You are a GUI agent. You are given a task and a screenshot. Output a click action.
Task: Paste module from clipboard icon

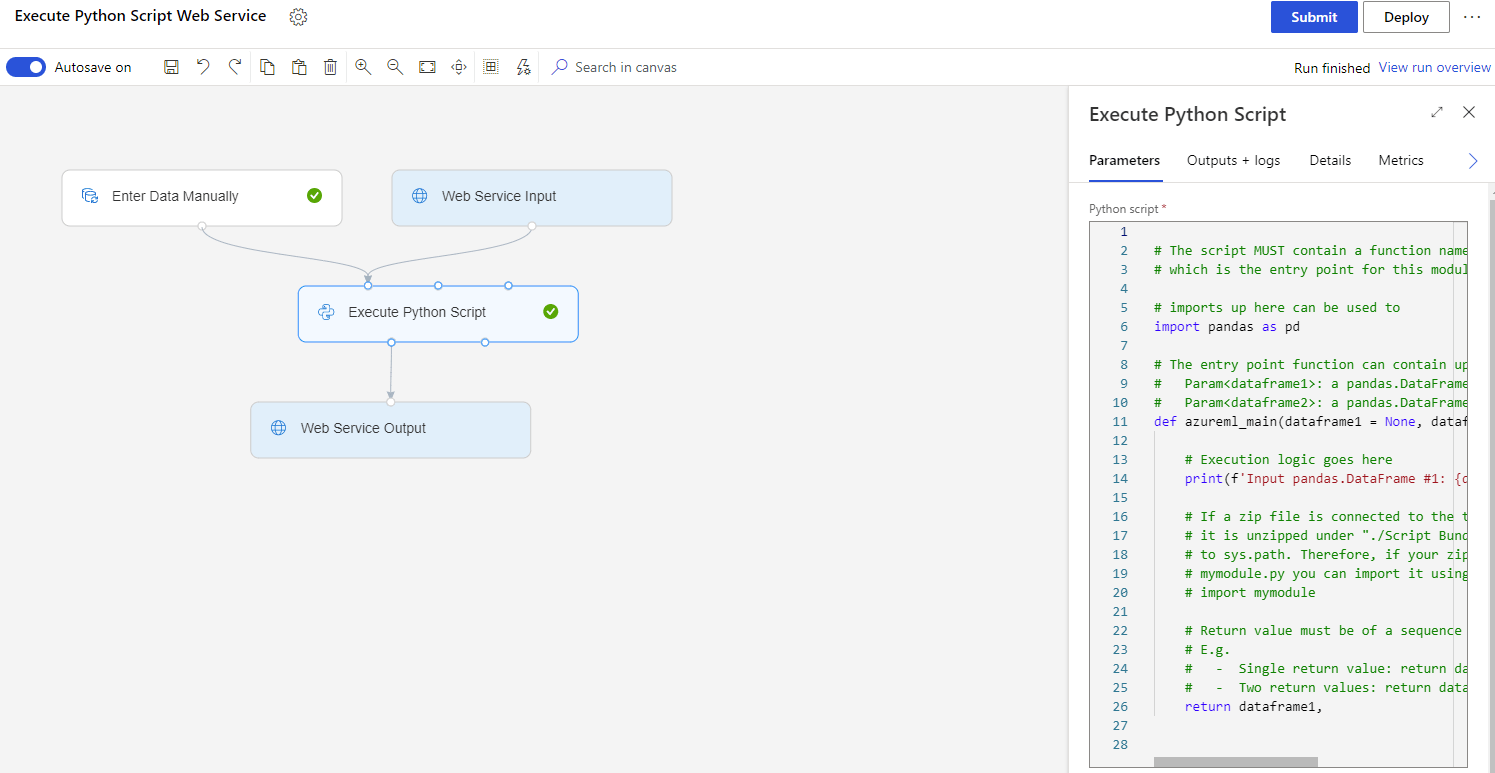point(298,67)
